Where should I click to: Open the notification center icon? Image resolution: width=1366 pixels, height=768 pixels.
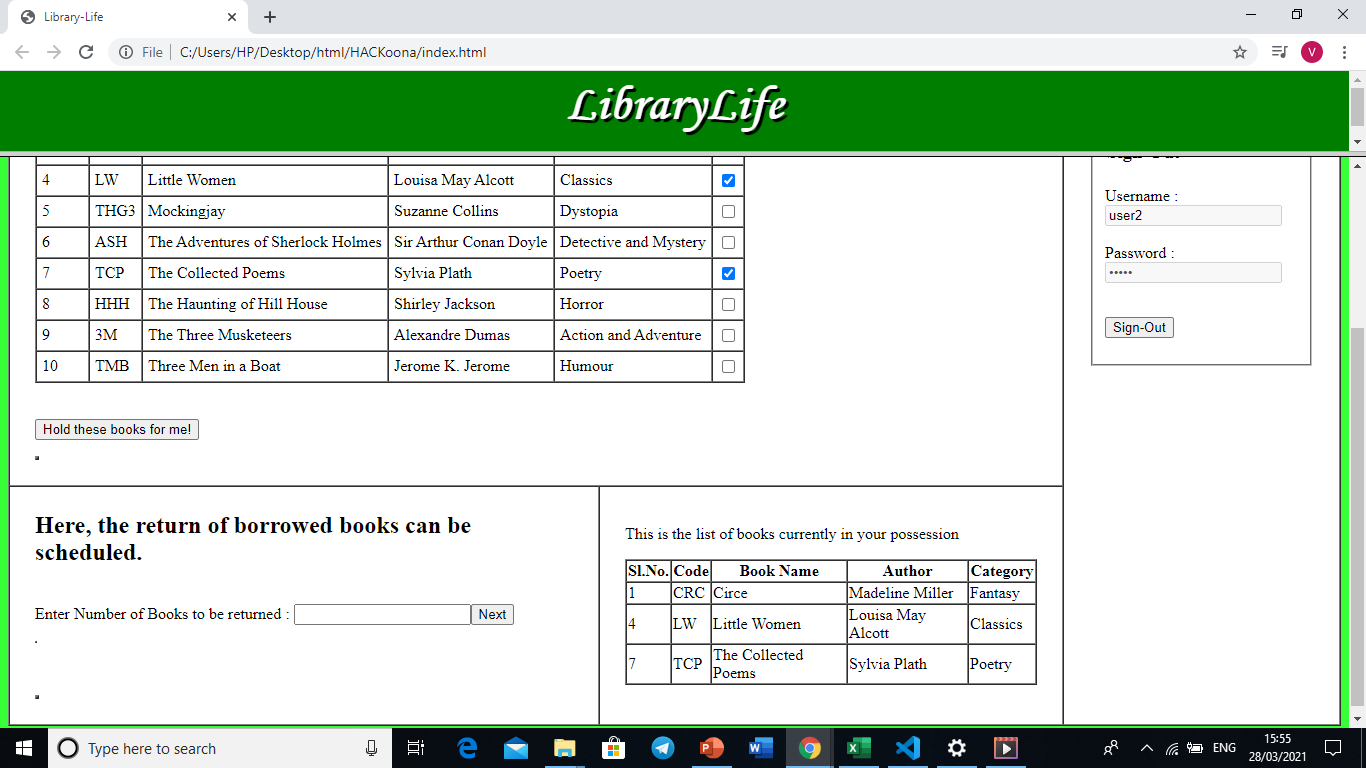point(1332,748)
